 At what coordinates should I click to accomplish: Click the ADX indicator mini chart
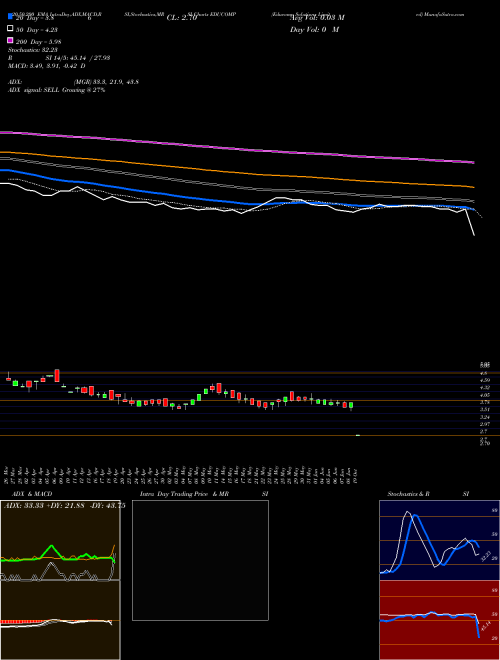pos(60,540)
